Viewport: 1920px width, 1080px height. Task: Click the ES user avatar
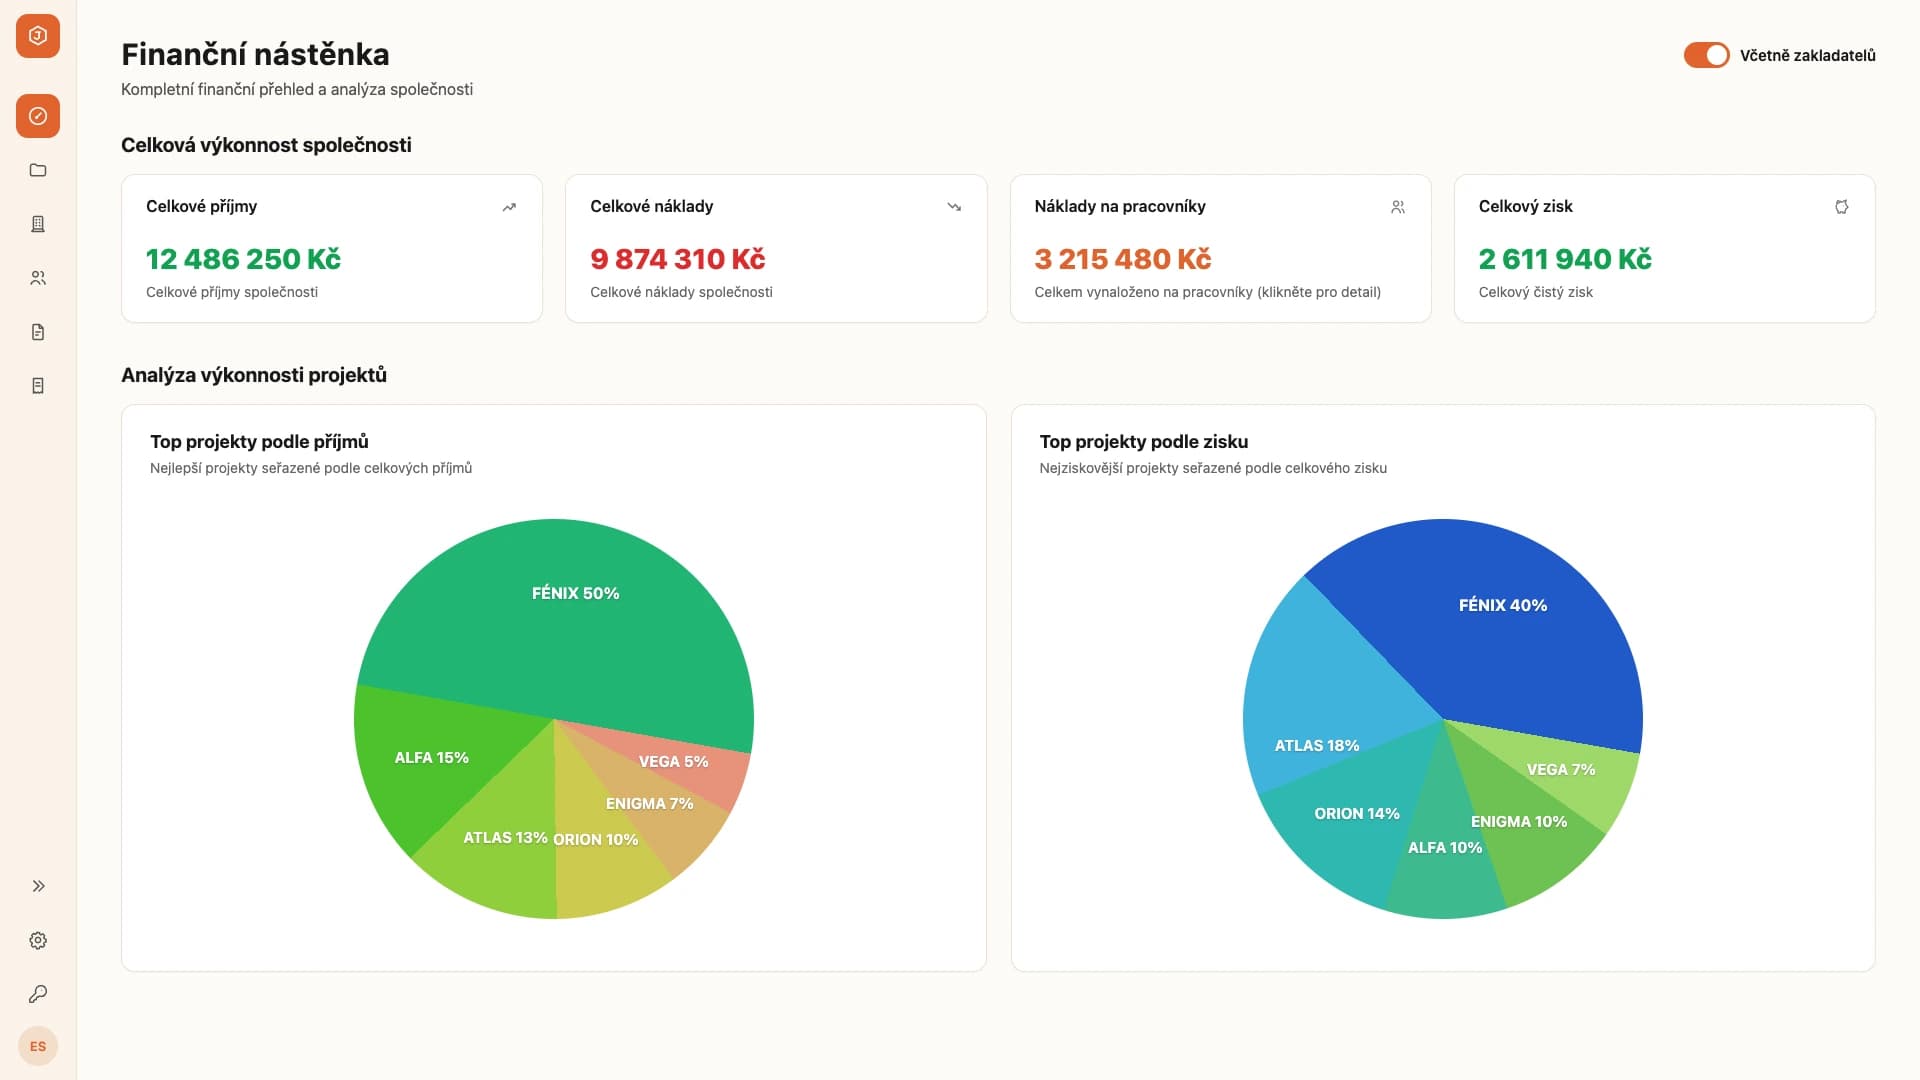38,1046
